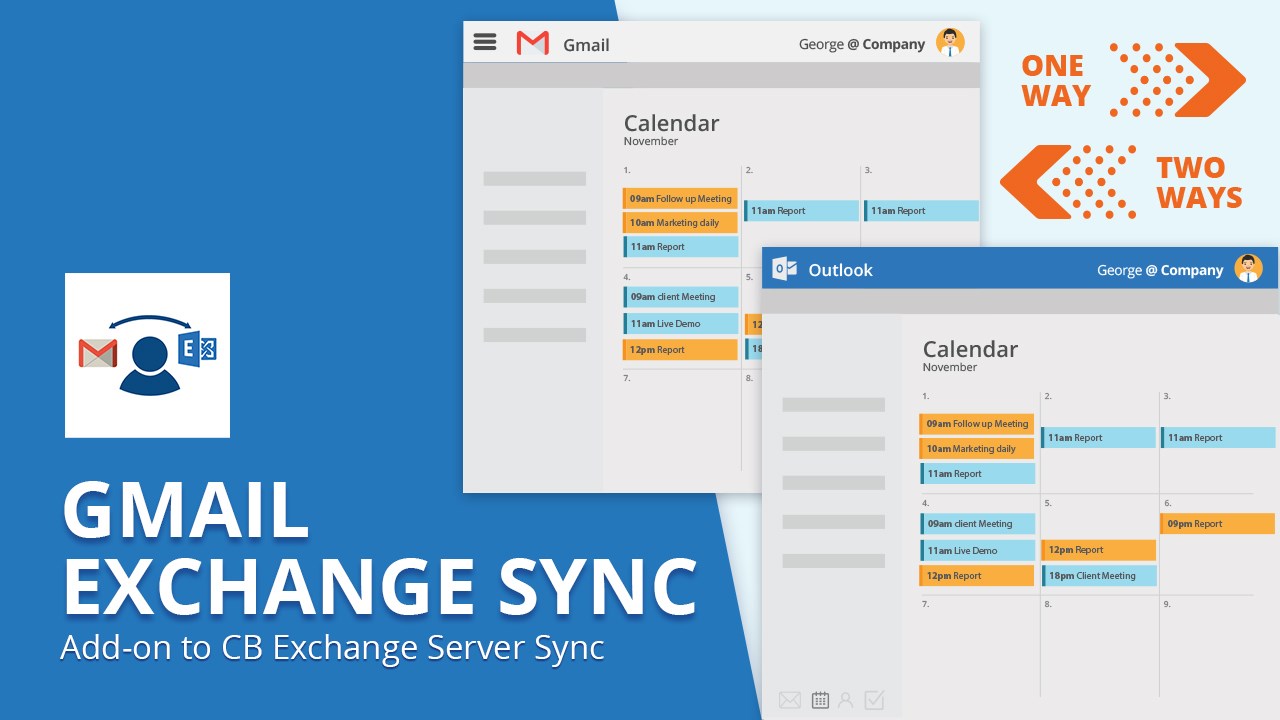Open 11am Report on day 2 in Outlook
The width and height of the screenshot is (1280, 720).
(1098, 438)
